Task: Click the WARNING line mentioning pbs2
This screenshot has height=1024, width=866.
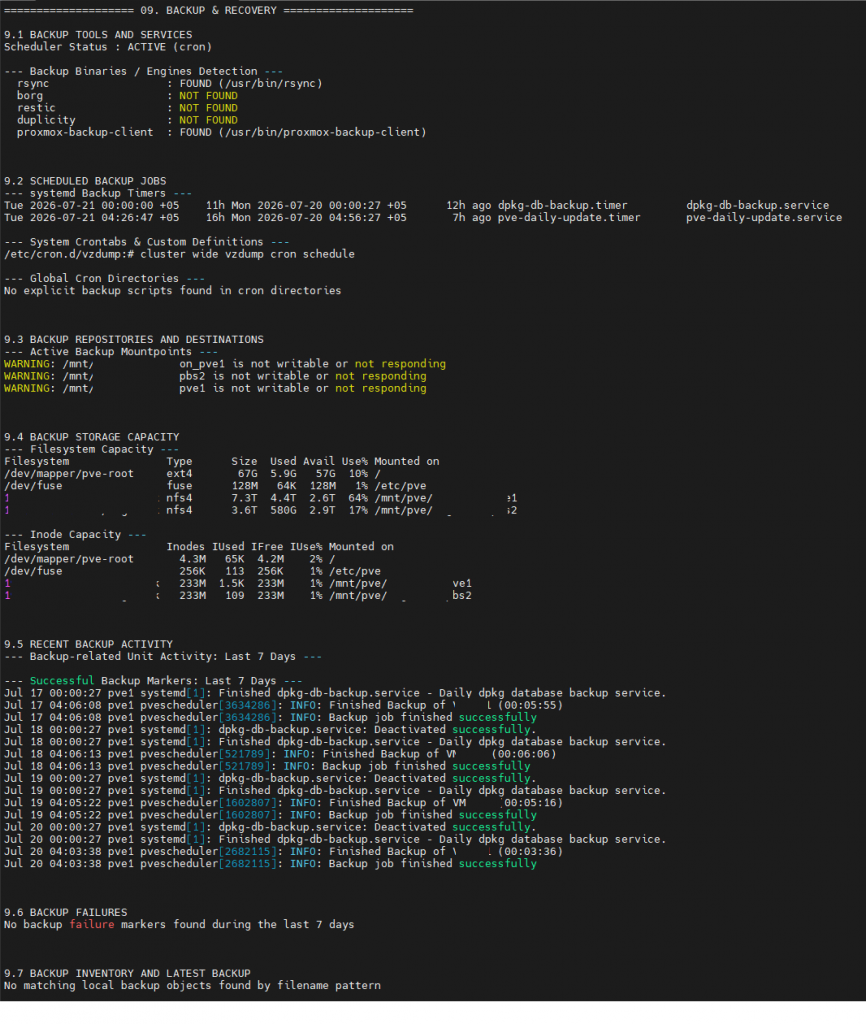Action: (215, 376)
